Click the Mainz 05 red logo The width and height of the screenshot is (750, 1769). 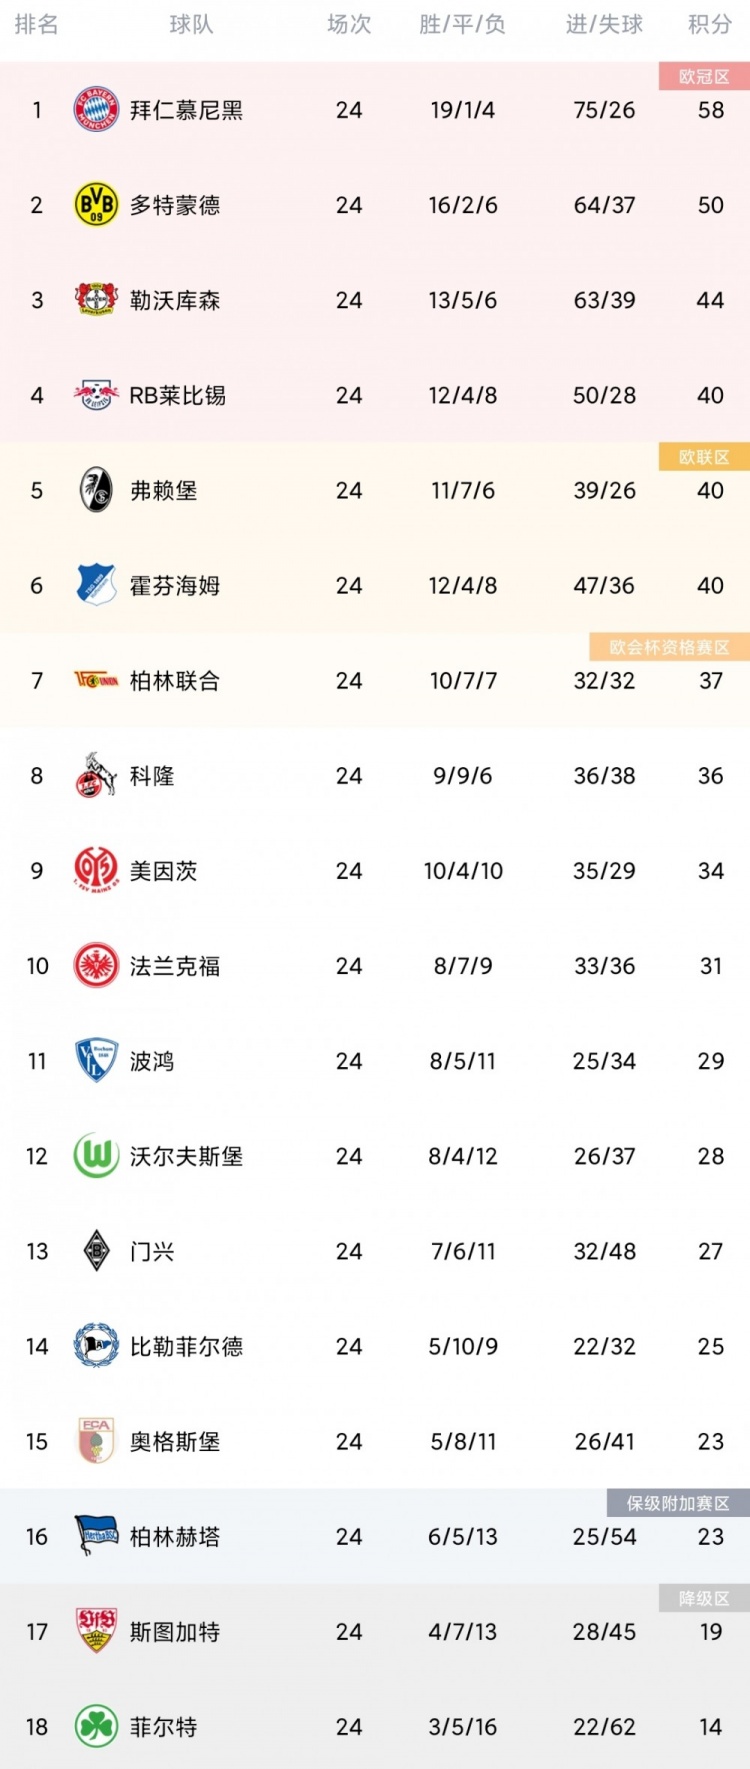96,870
